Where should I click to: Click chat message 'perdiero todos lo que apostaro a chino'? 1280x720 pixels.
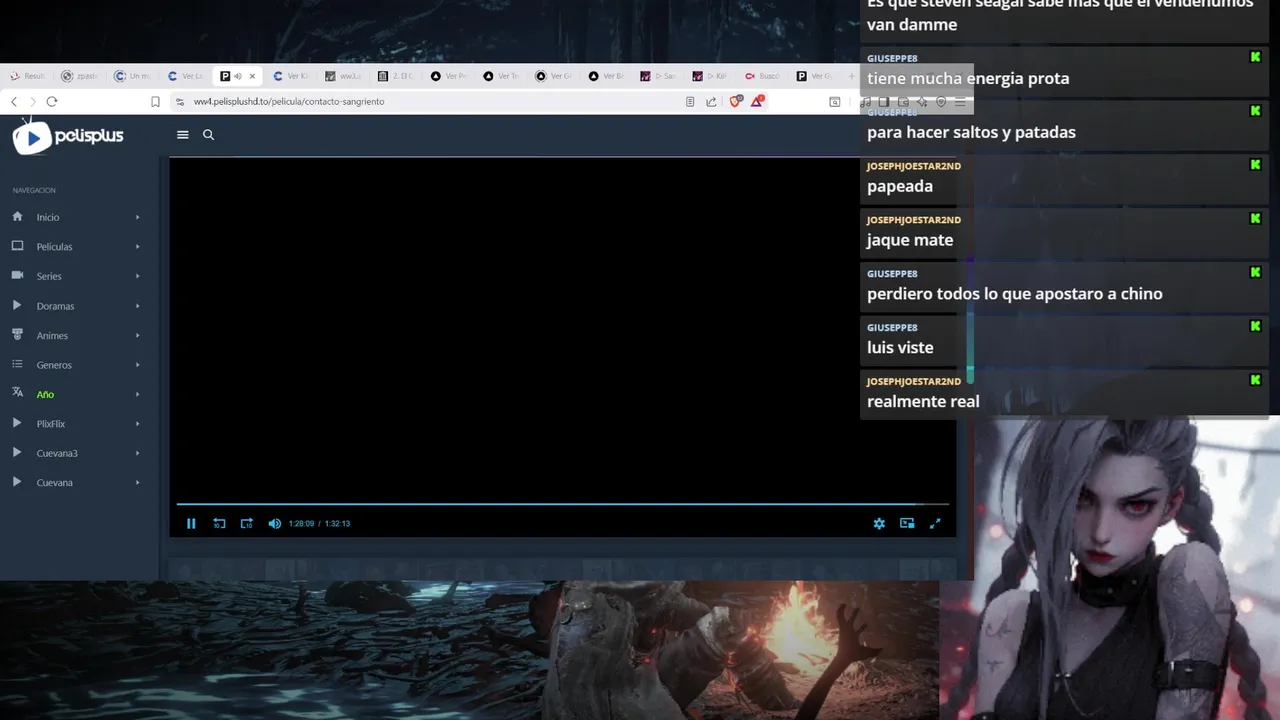pyautogui.click(x=1015, y=294)
